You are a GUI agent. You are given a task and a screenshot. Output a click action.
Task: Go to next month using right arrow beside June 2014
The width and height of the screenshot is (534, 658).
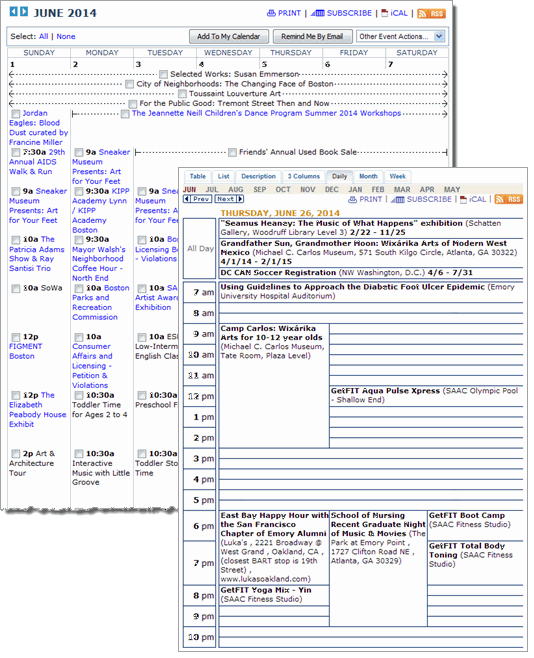(24, 12)
